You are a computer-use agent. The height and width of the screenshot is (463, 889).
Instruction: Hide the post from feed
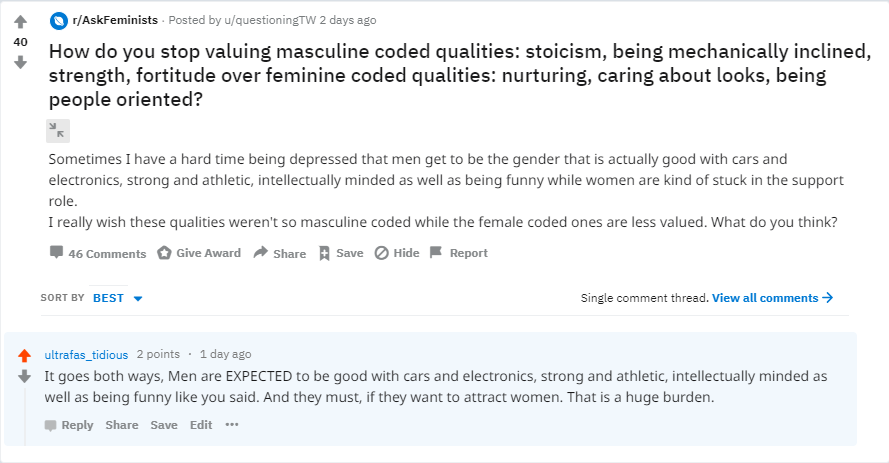tap(397, 253)
